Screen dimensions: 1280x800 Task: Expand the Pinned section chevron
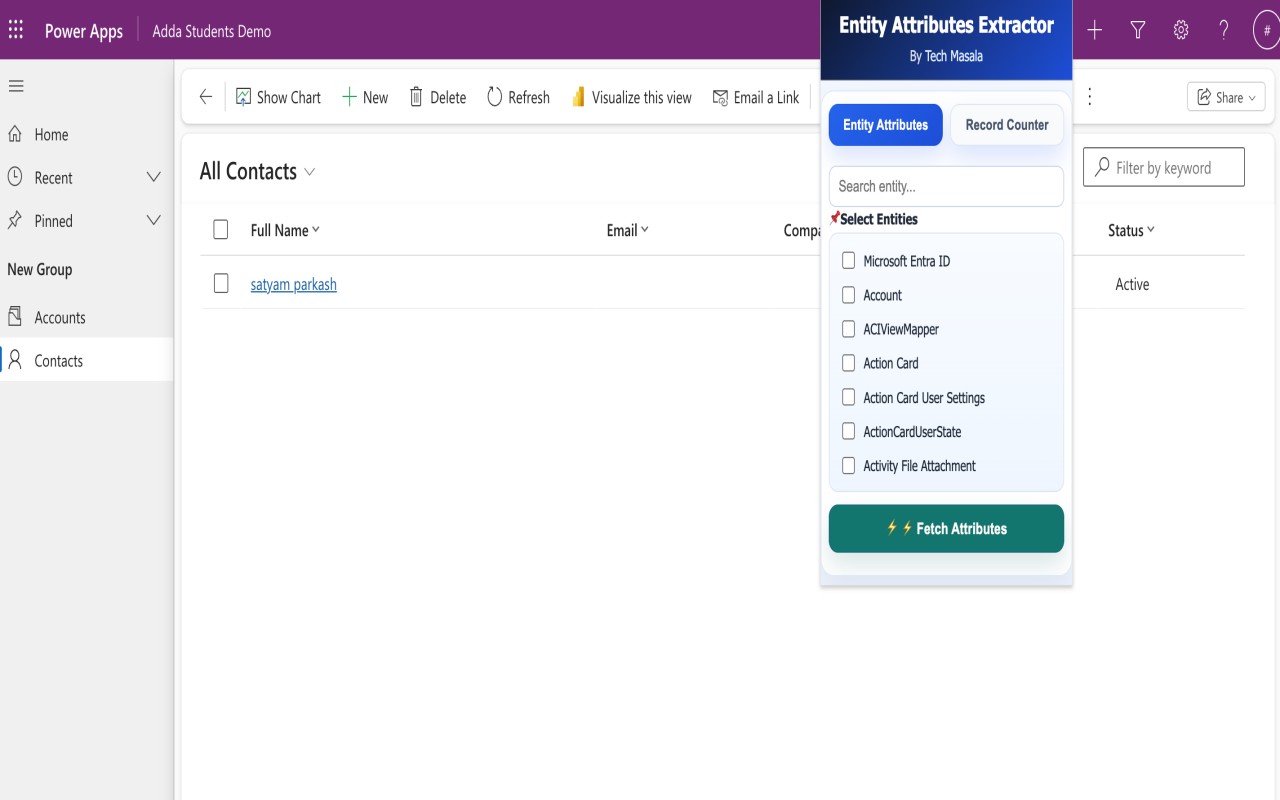[153, 221]
